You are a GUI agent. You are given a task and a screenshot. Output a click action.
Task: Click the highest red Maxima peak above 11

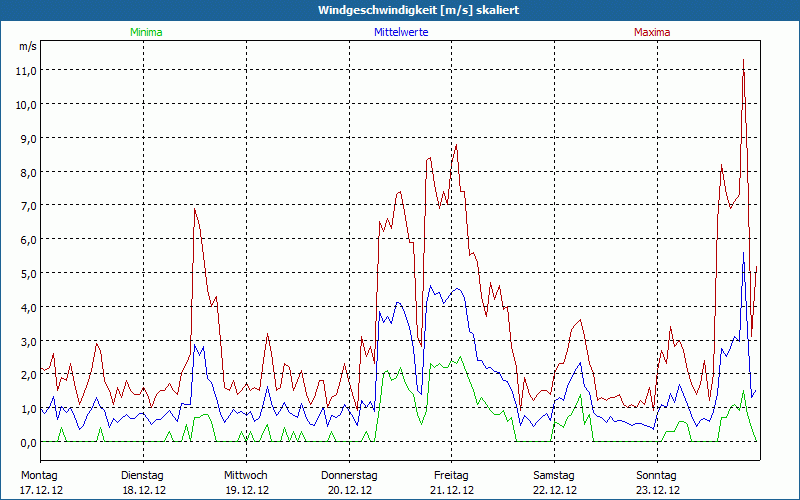(x=743, y=61)
